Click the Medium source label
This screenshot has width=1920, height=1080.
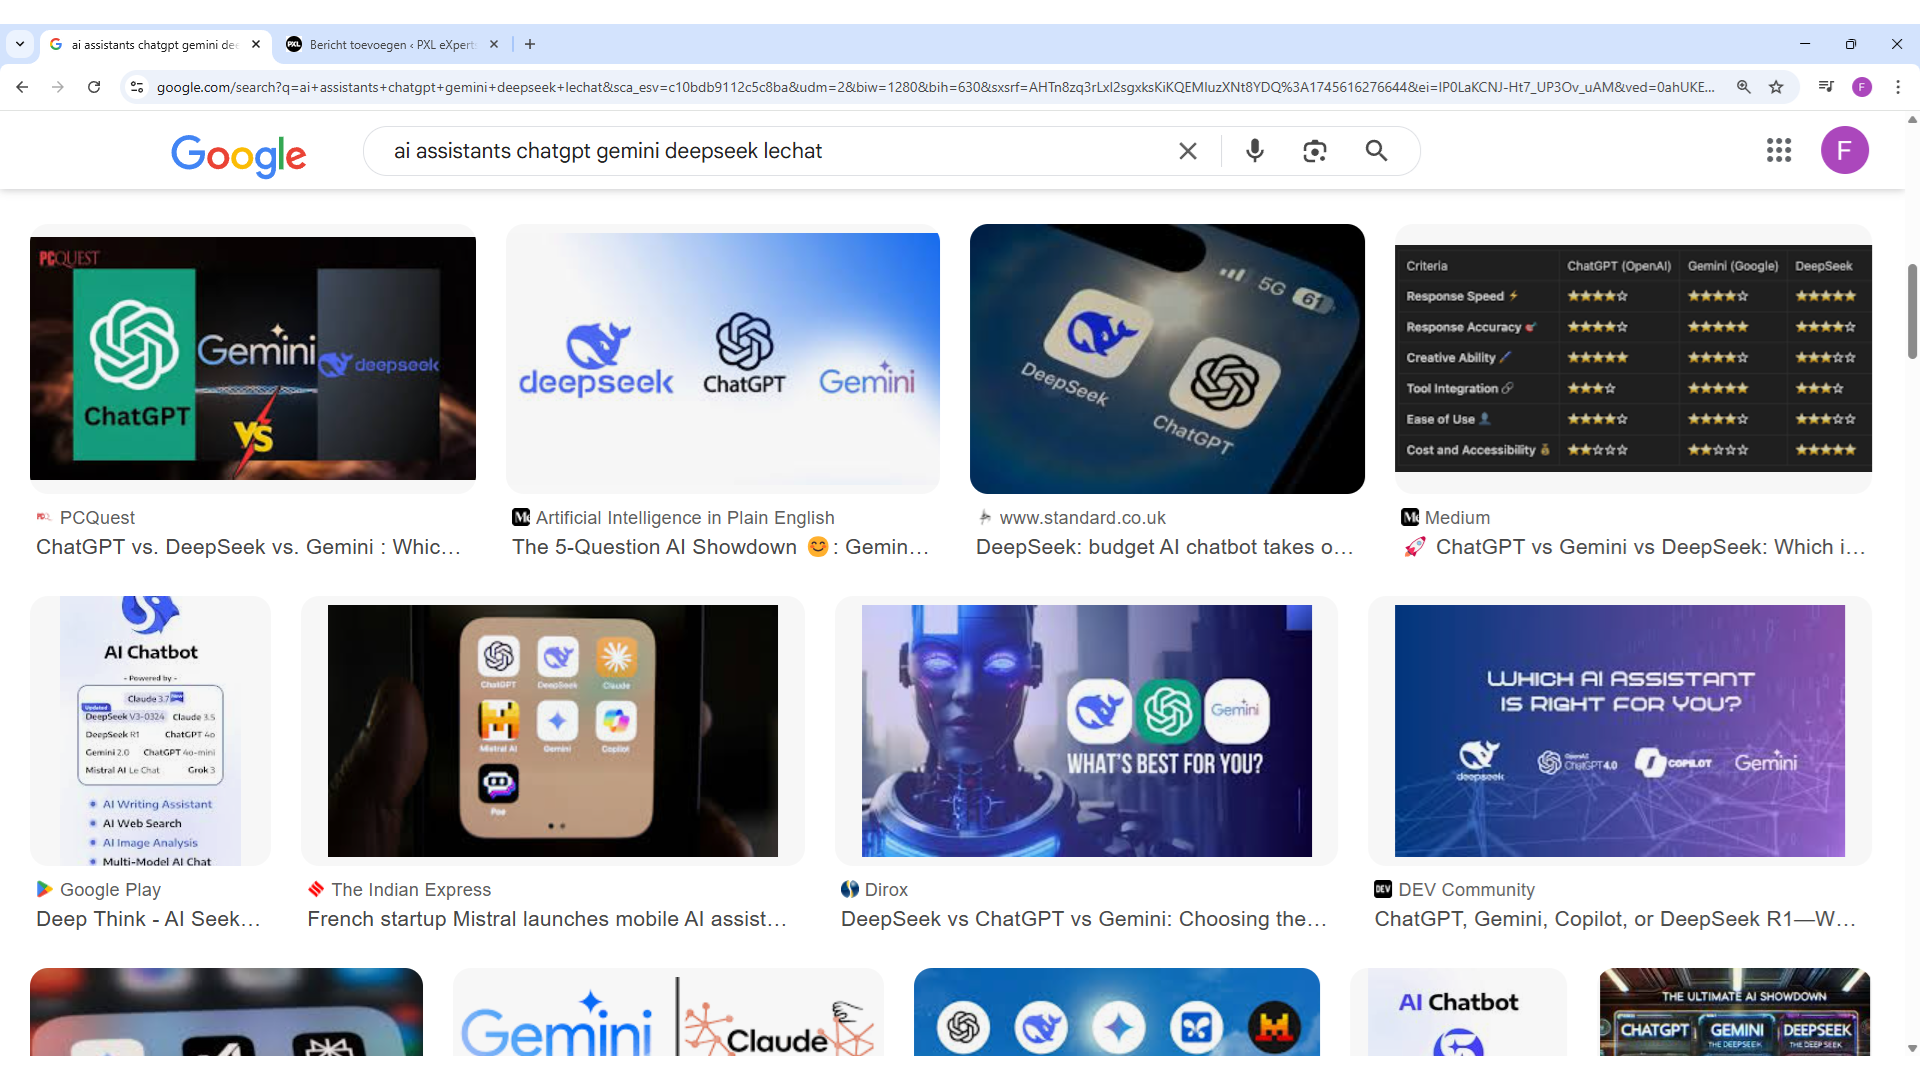tap(1457, 517)
